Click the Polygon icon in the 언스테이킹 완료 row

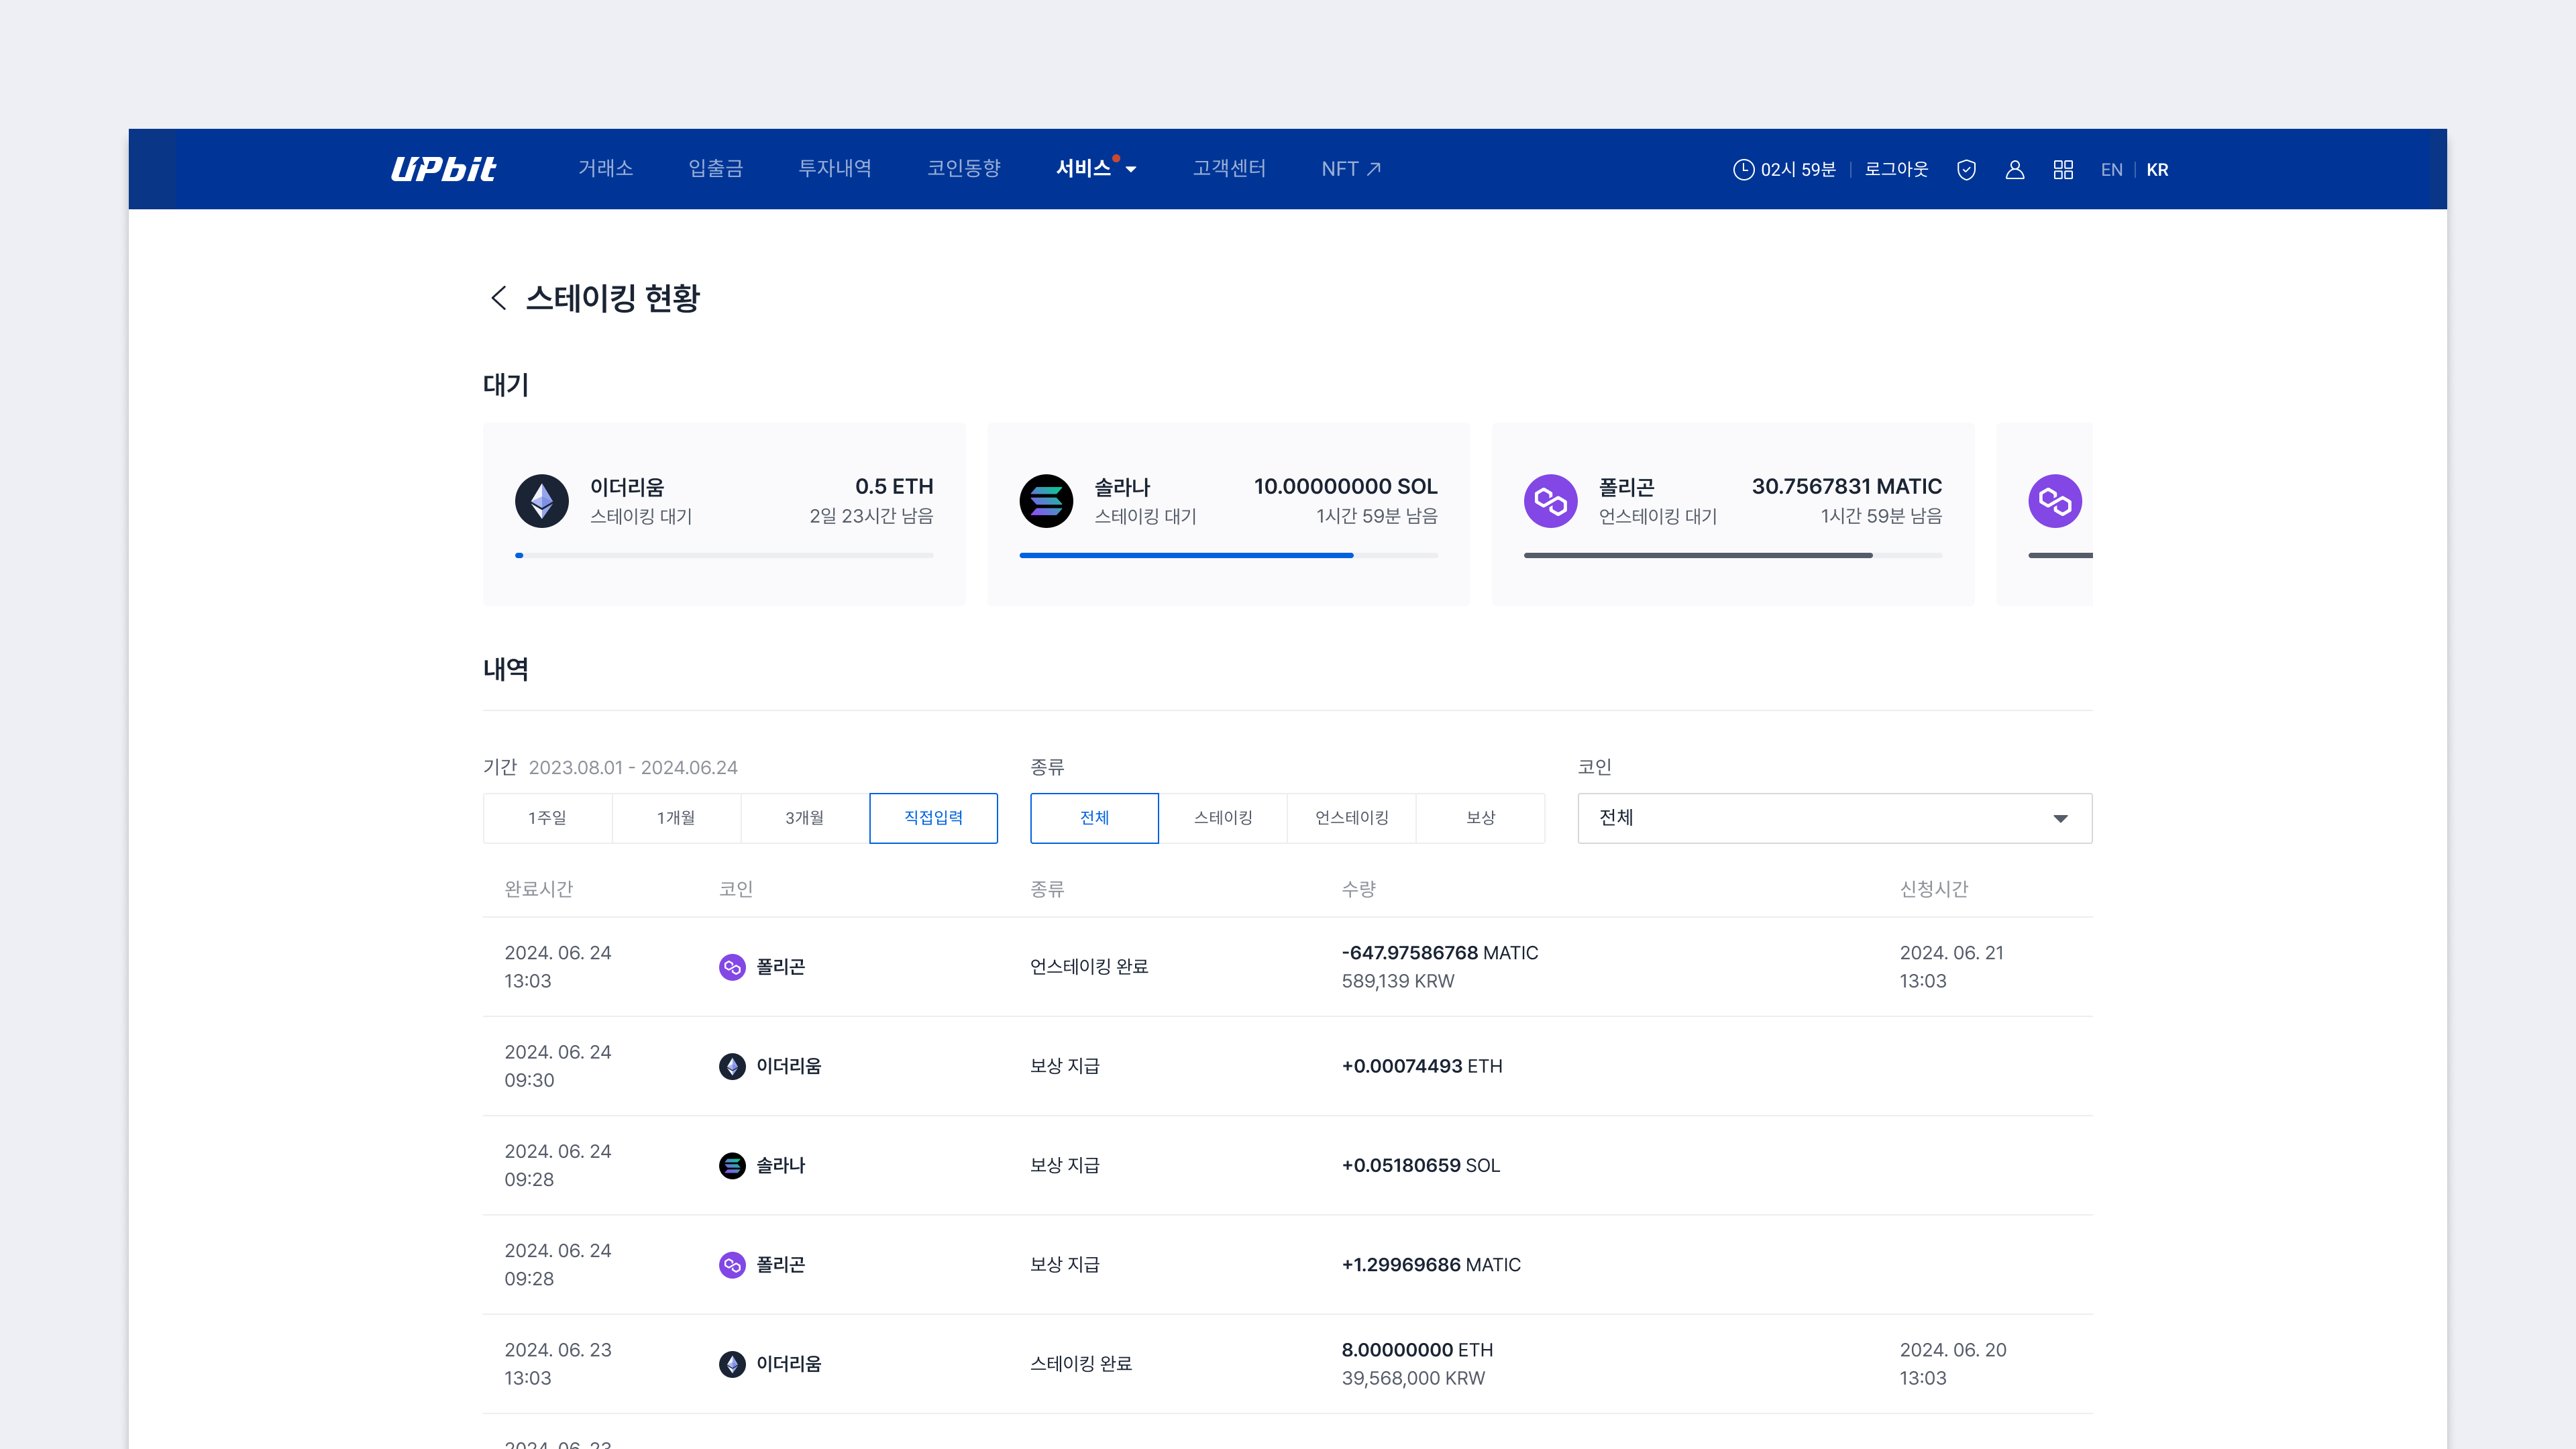732,967
